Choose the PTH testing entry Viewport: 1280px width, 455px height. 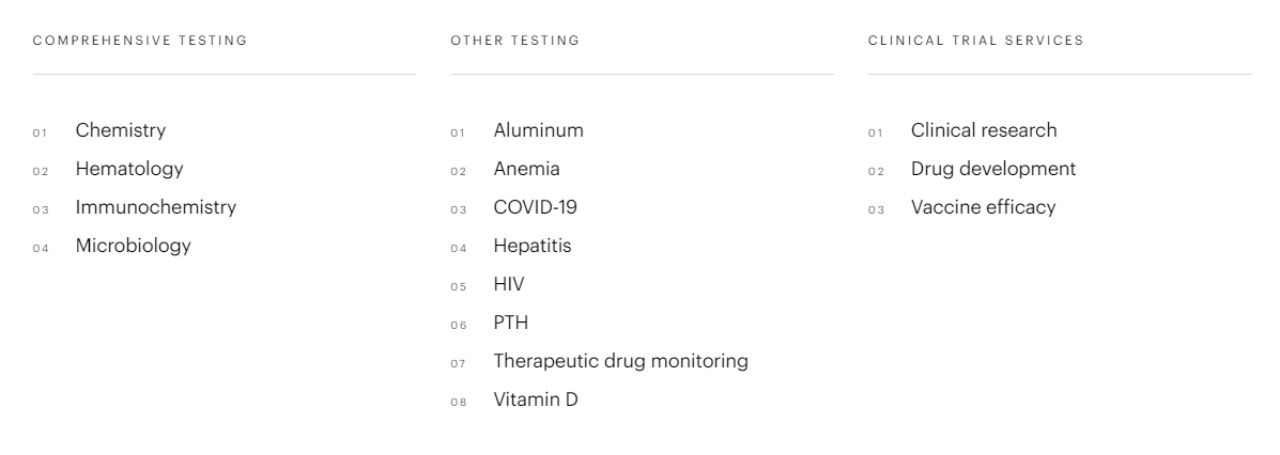(x=510, y=323)
